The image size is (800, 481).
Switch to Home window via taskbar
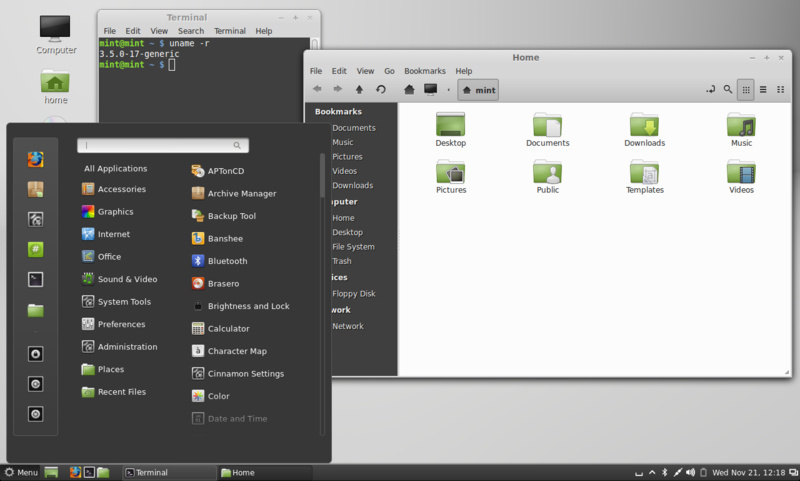point(265,472)
